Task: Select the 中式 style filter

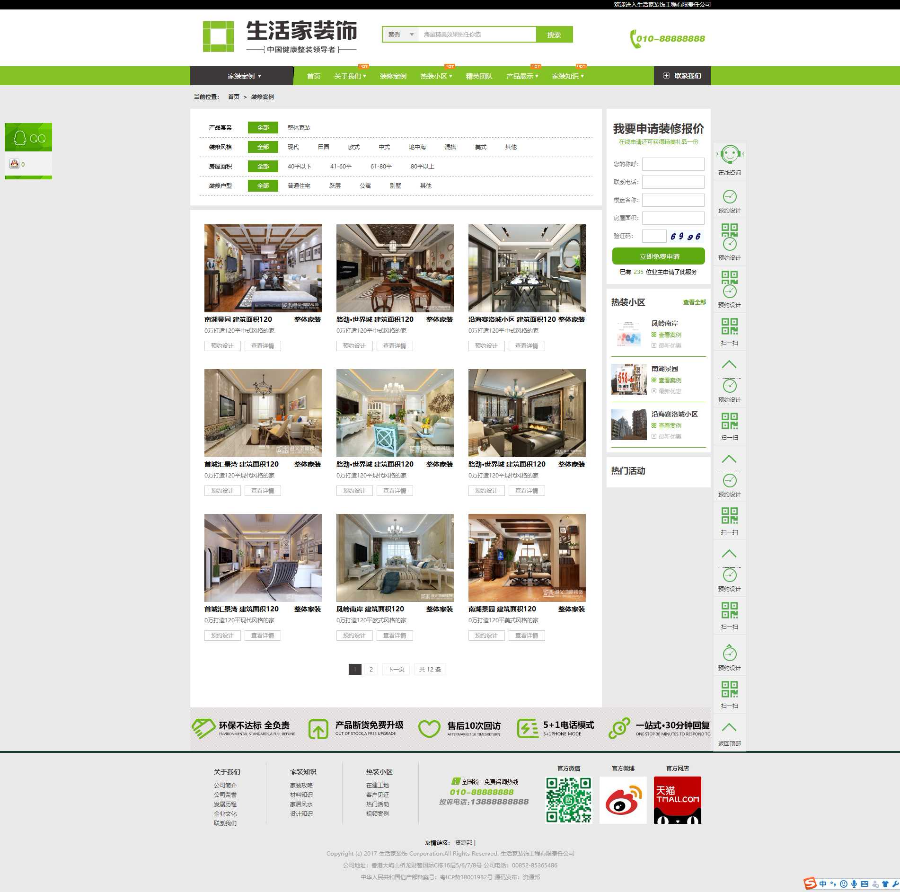Action: pyautogui.click(x=384, y=147)
